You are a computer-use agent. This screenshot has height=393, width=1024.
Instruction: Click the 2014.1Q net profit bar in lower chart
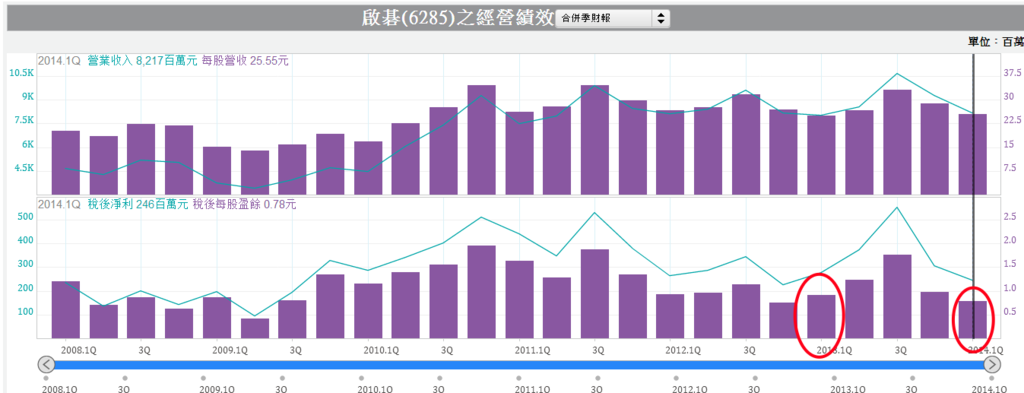[972, 320]
